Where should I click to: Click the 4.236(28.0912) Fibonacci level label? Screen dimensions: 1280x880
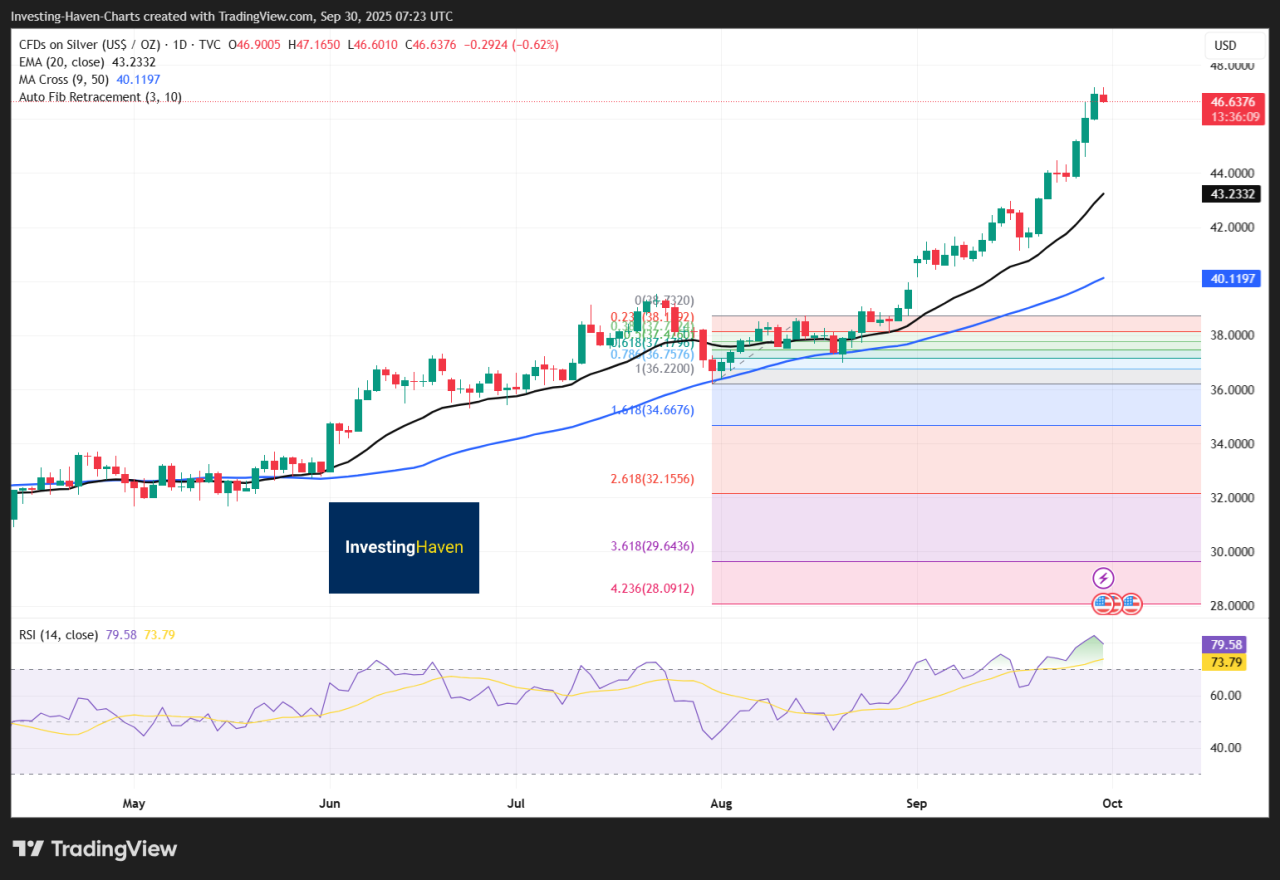pos(652,589)
